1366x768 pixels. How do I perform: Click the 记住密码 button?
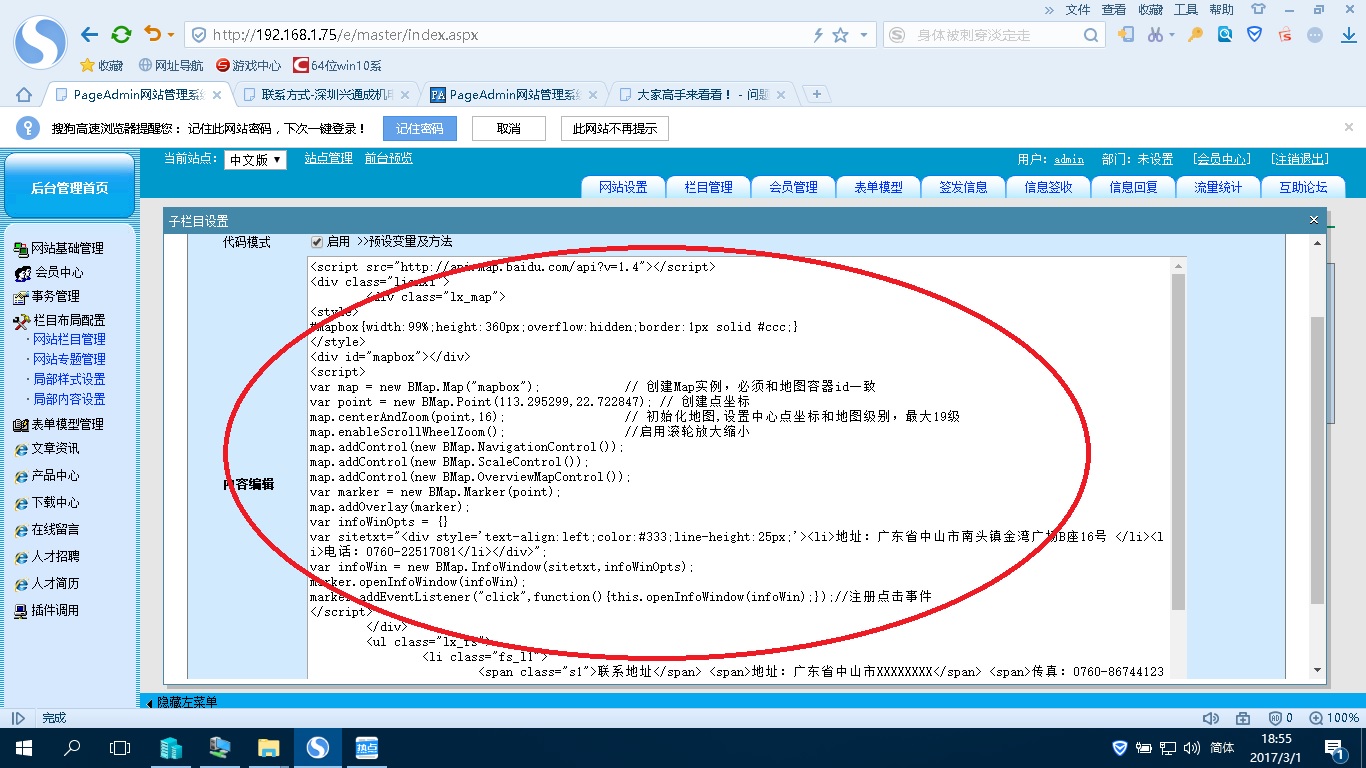click(x=419, y=129)
